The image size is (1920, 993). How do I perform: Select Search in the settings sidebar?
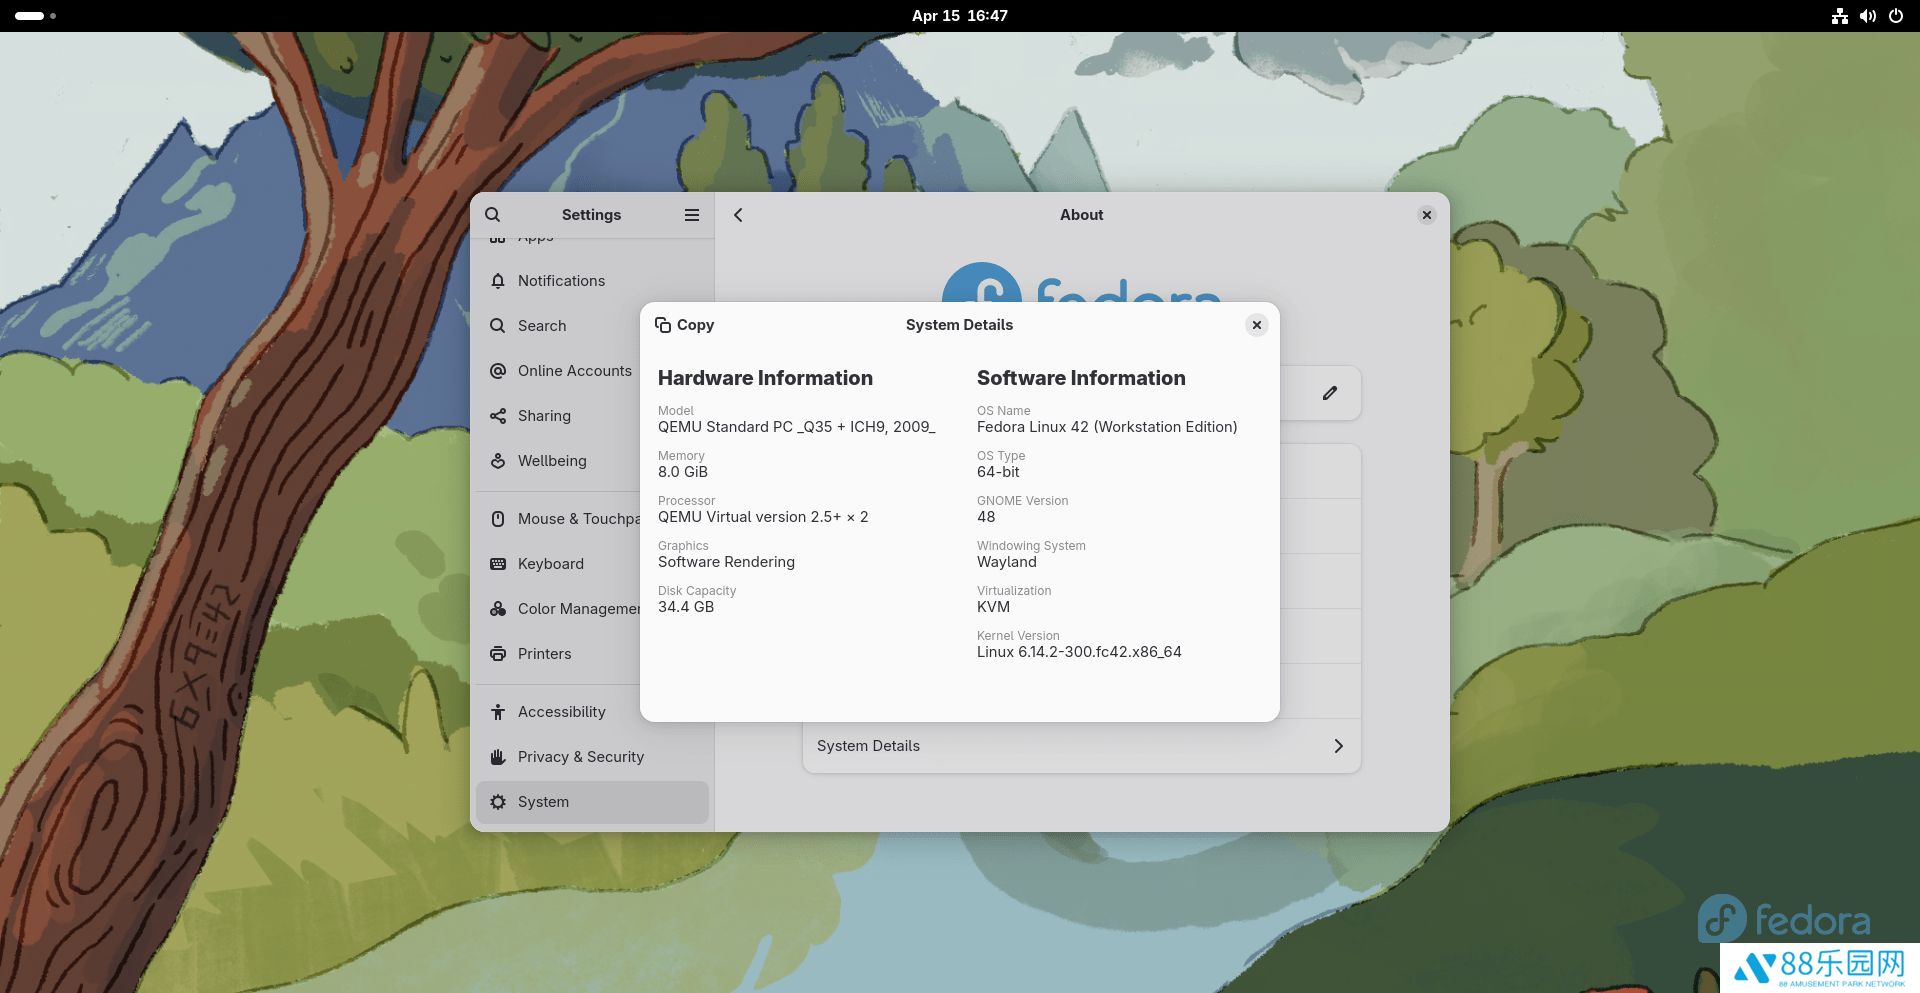pos(542,326)
